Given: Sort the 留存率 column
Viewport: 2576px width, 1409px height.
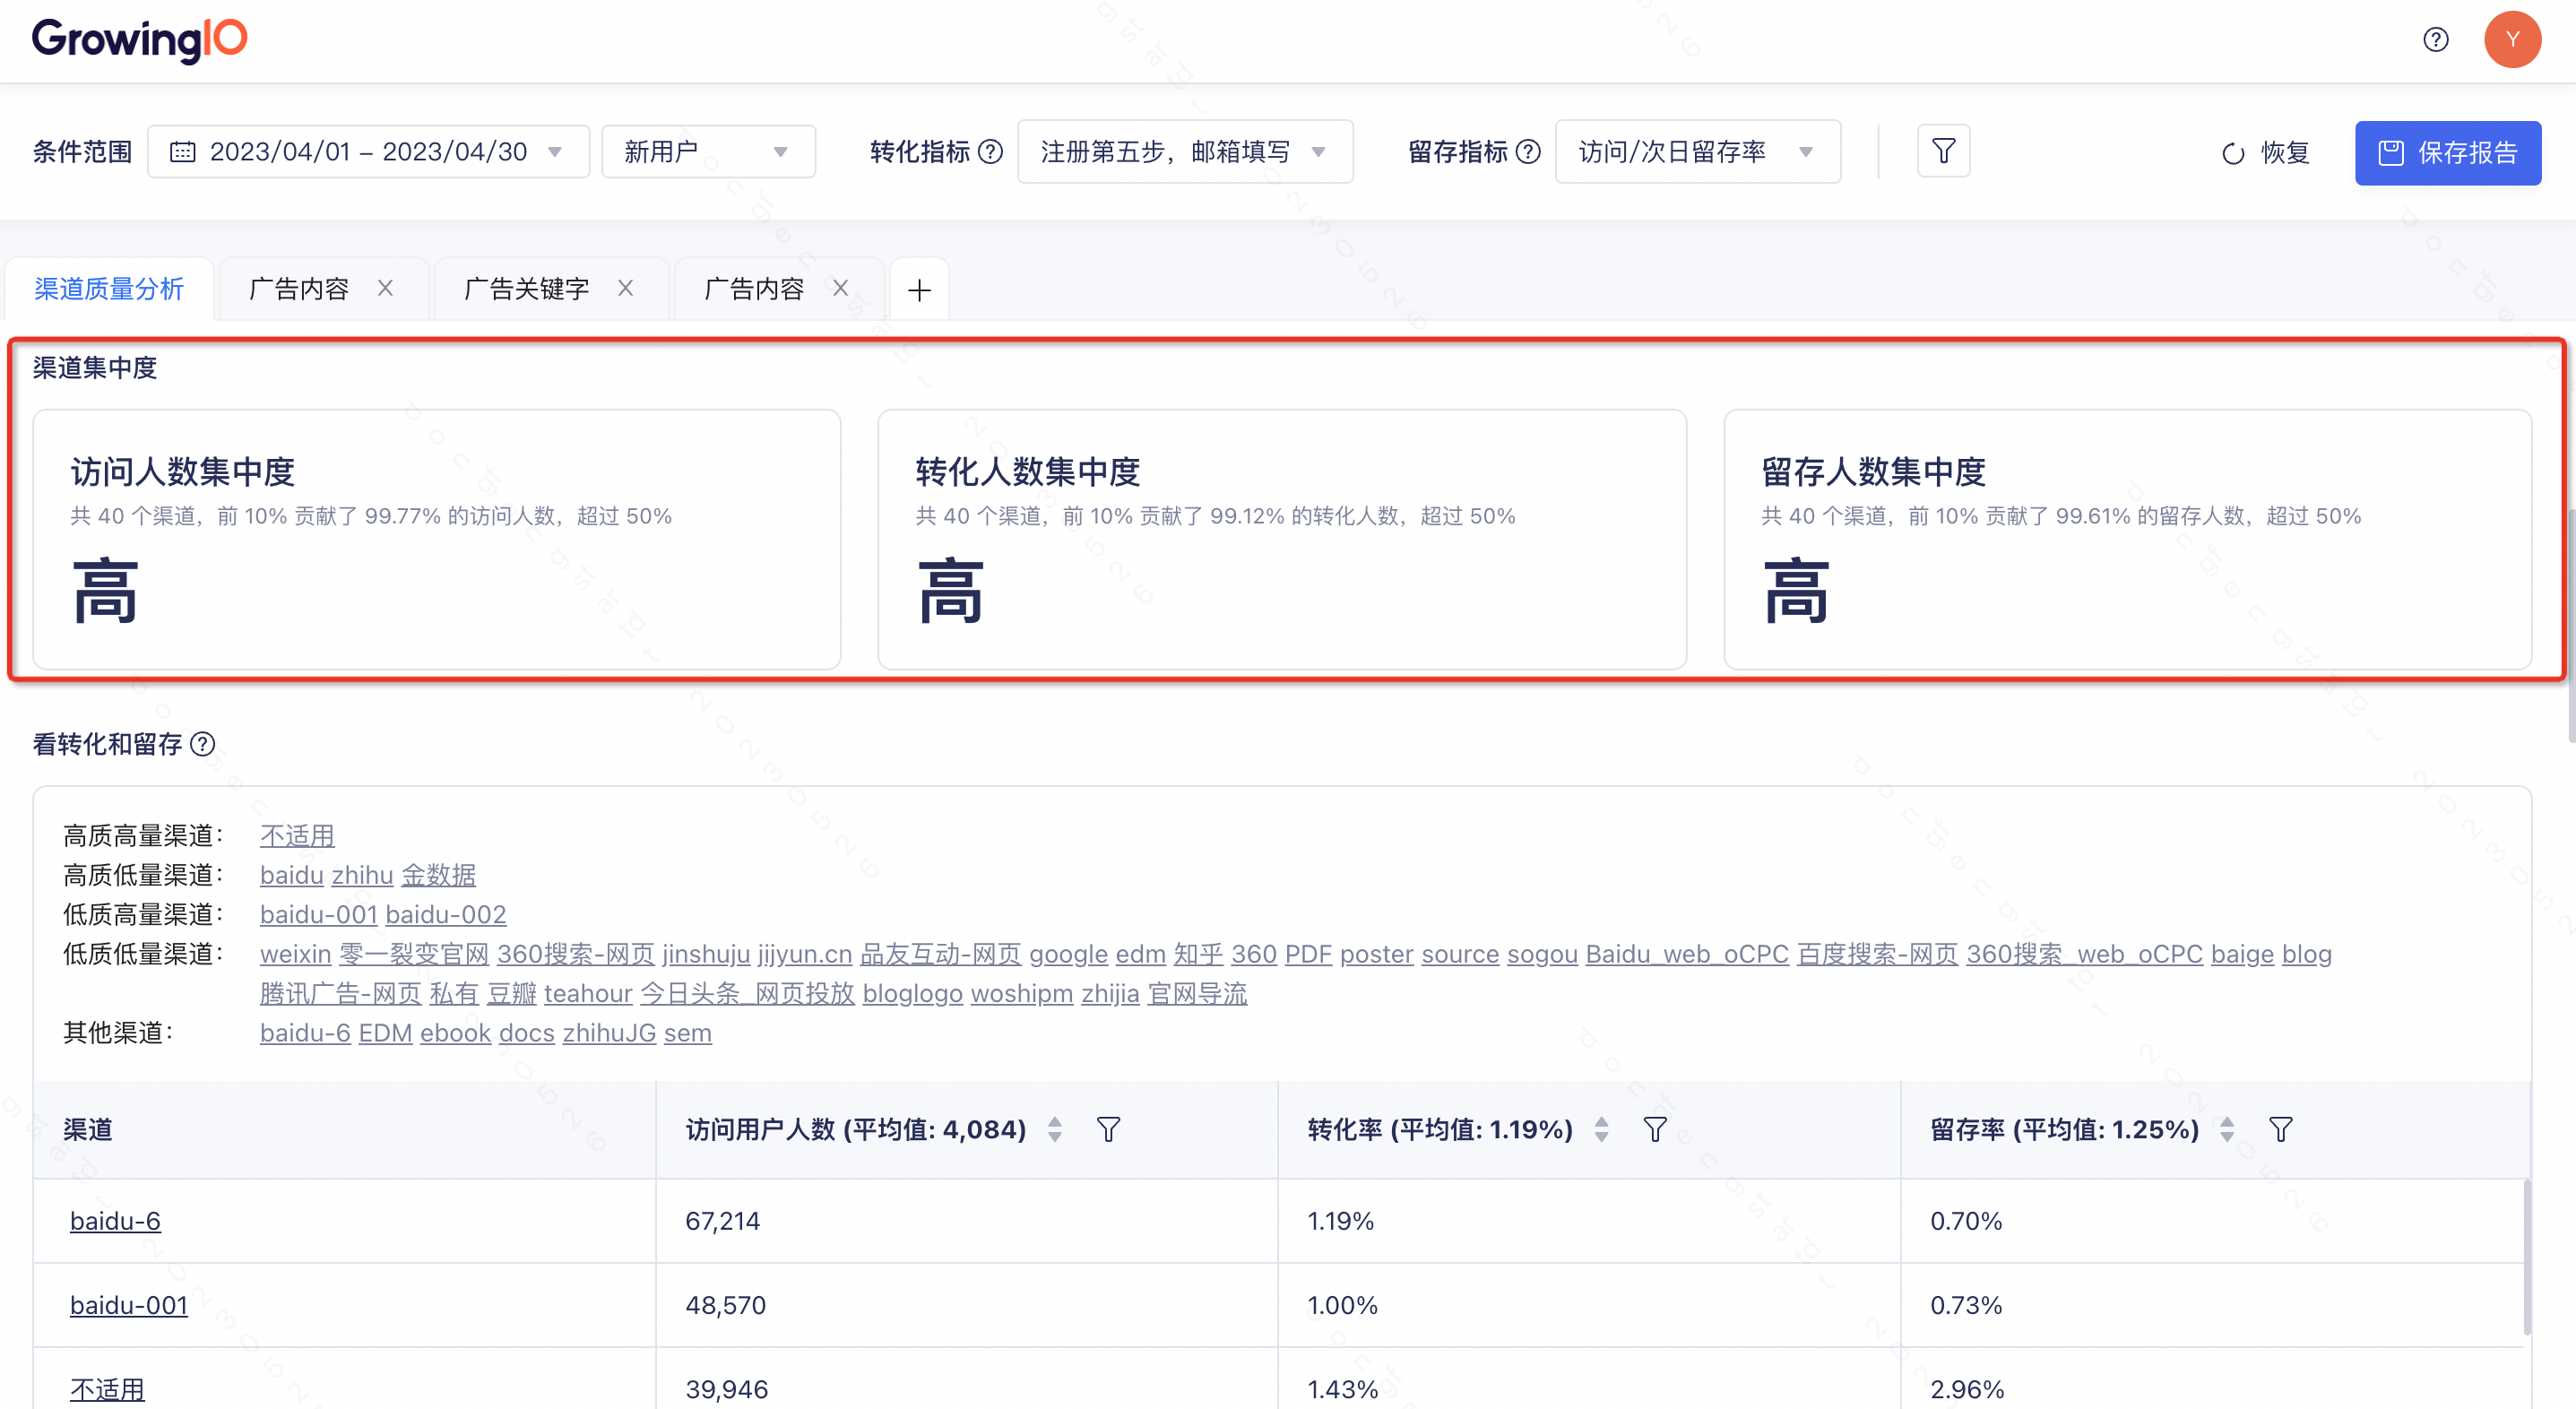Looking at the screenshot, I should coord(2227,1130).
